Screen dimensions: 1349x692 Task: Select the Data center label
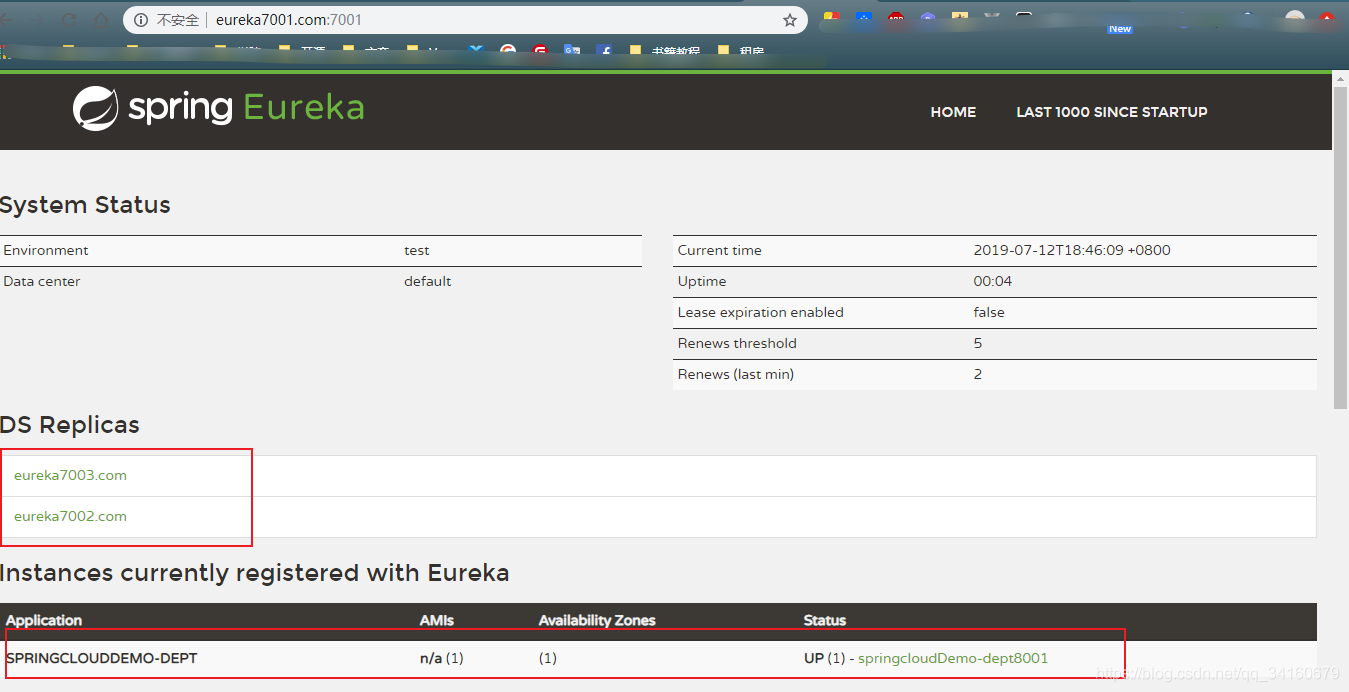click(x=42, y=281)
